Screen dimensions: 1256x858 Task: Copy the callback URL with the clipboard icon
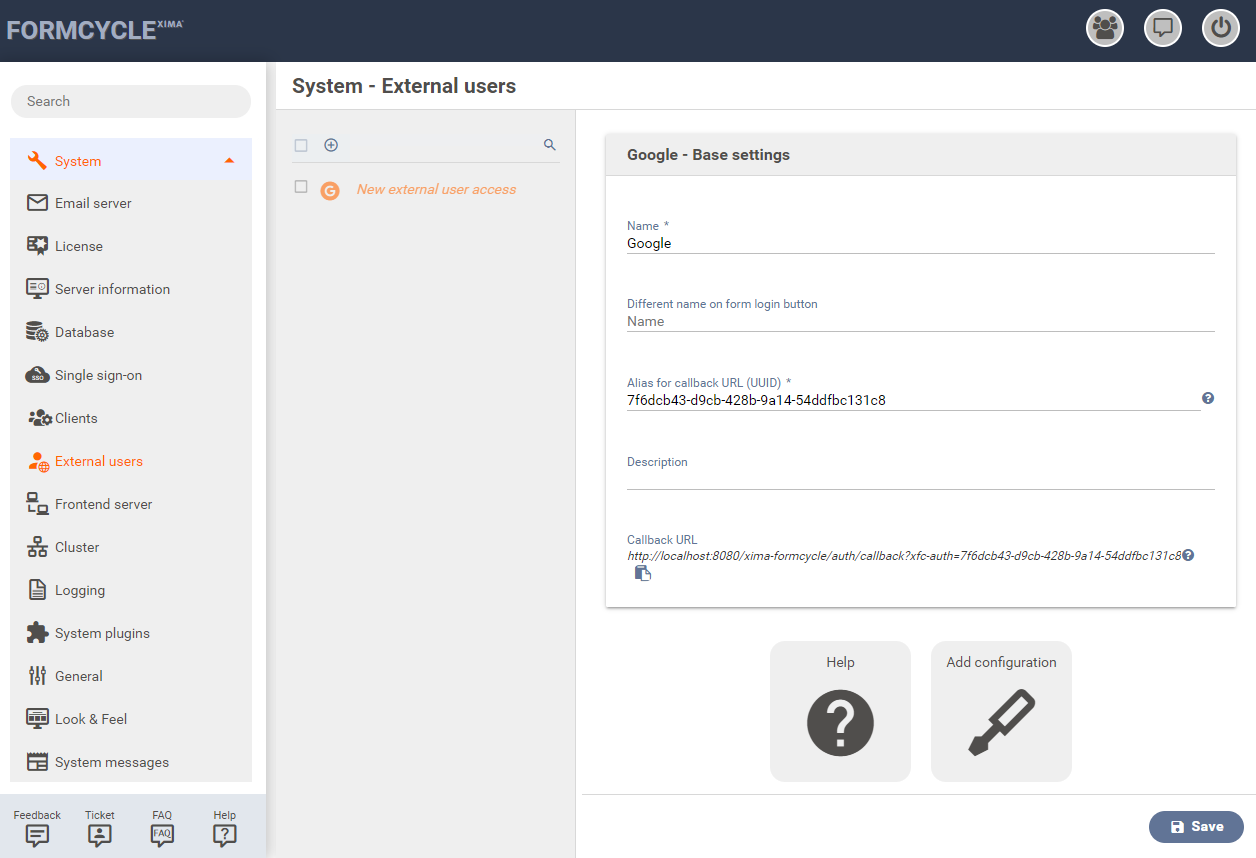click(x=643, y=573)
